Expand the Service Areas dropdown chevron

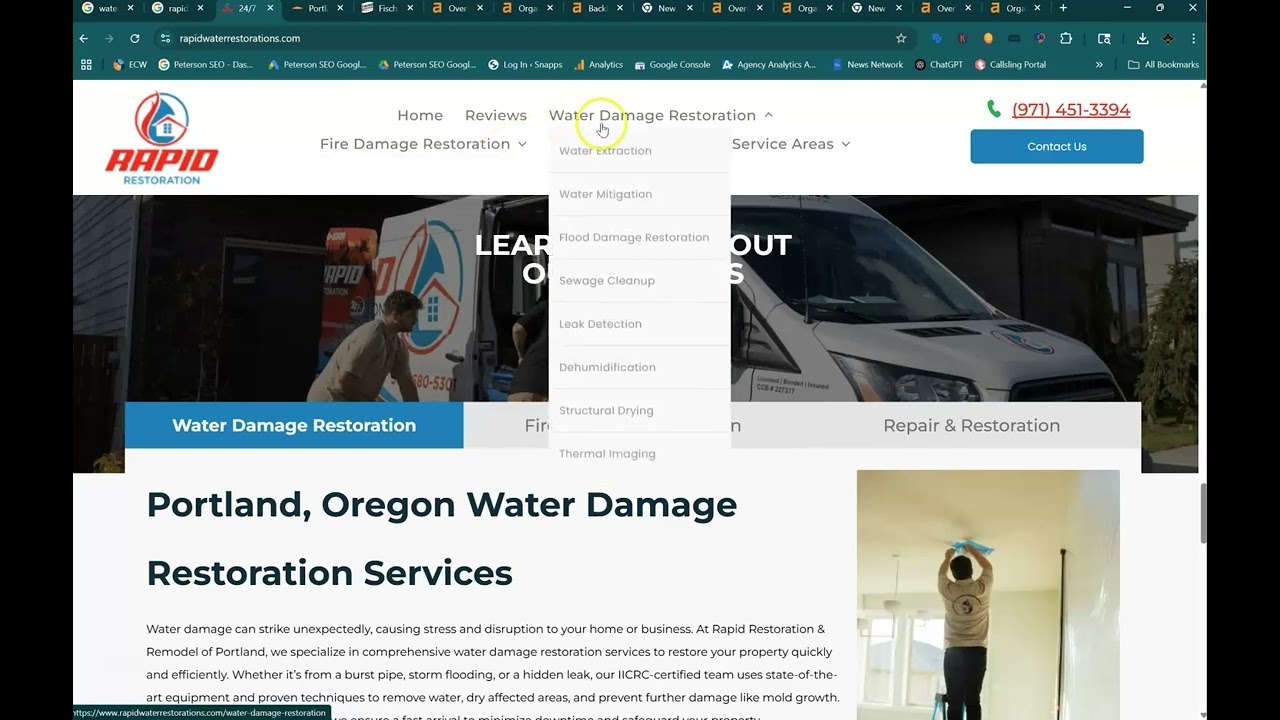click(x=845, y=144)
